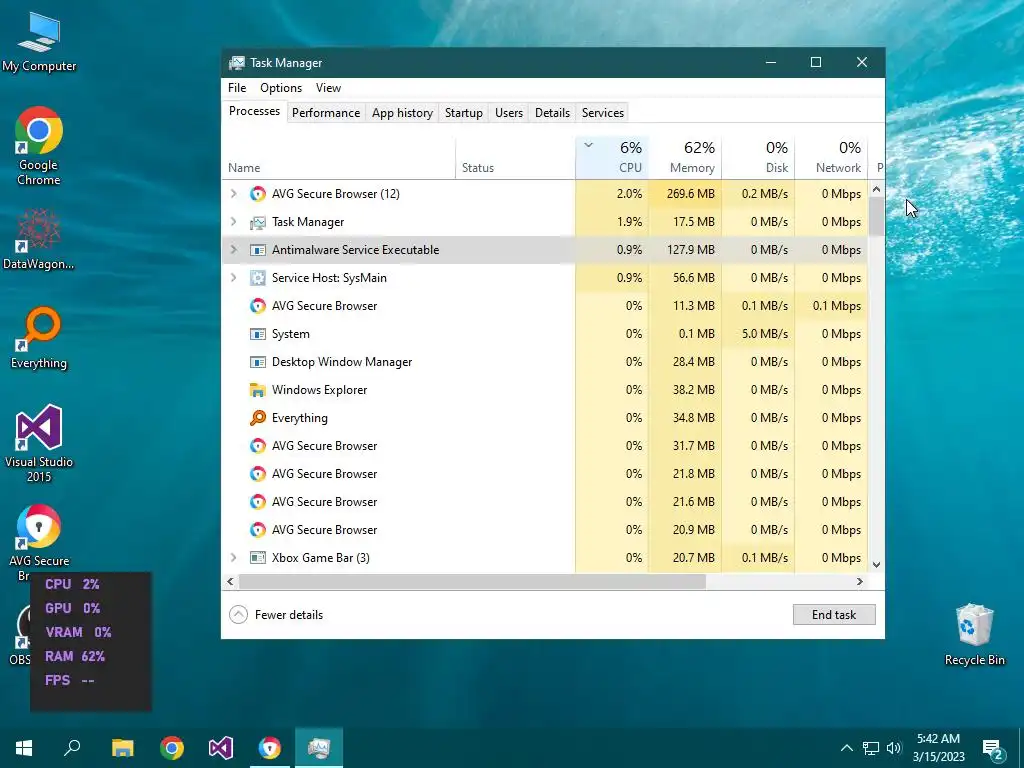Select AVG Secure Browser using 21.8 MB
The width and height of the screenshot is (1024, 768).
[x=545, y=474]
